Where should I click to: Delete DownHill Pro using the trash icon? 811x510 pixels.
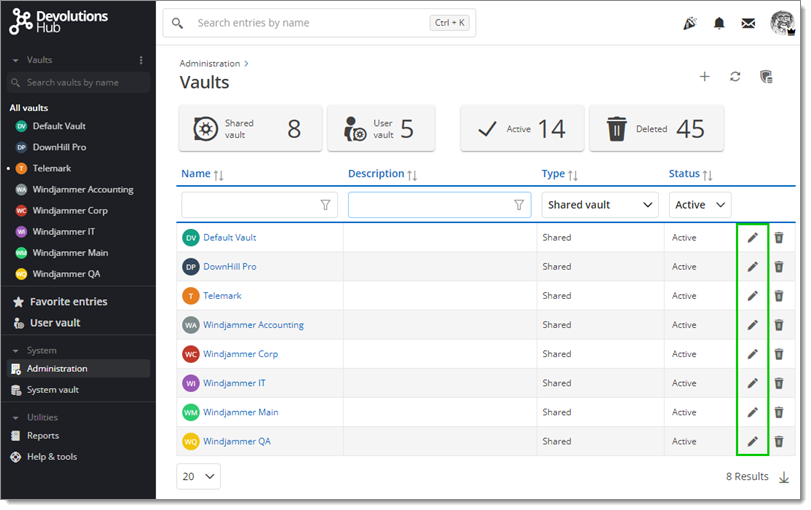tap(778, 266)
